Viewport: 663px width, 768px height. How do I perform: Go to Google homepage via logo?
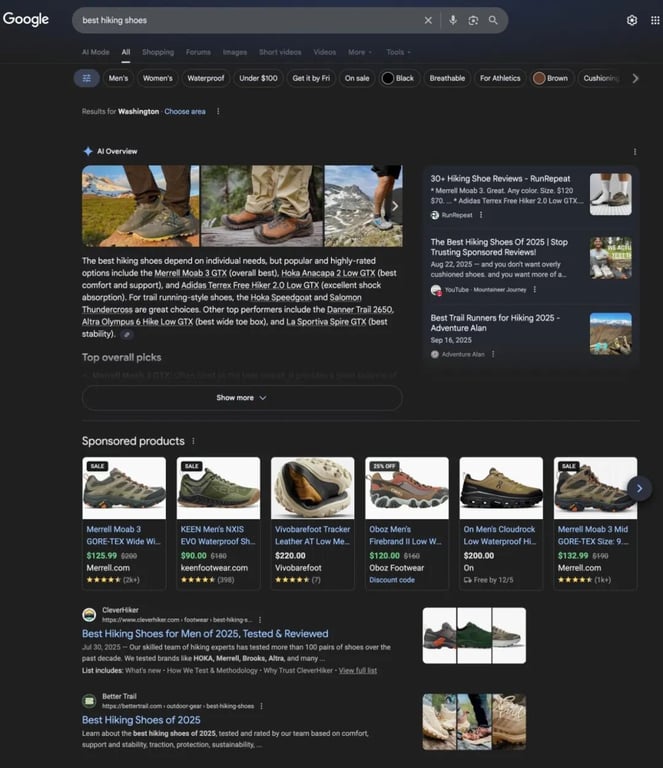pos(26,19)
